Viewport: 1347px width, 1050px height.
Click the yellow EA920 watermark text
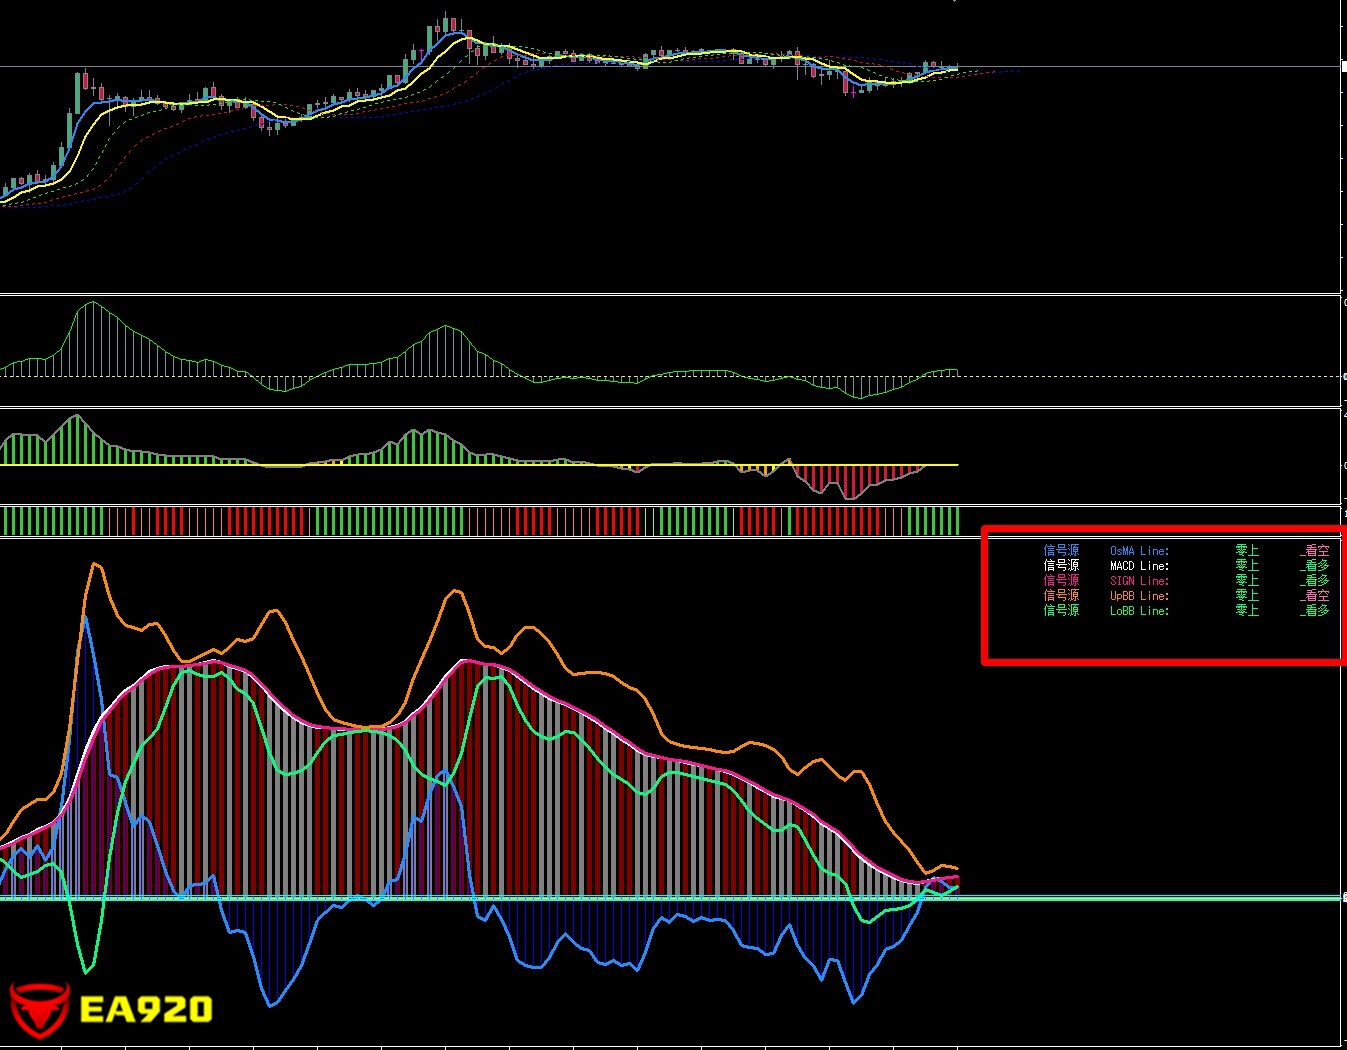click(146, 1009)
